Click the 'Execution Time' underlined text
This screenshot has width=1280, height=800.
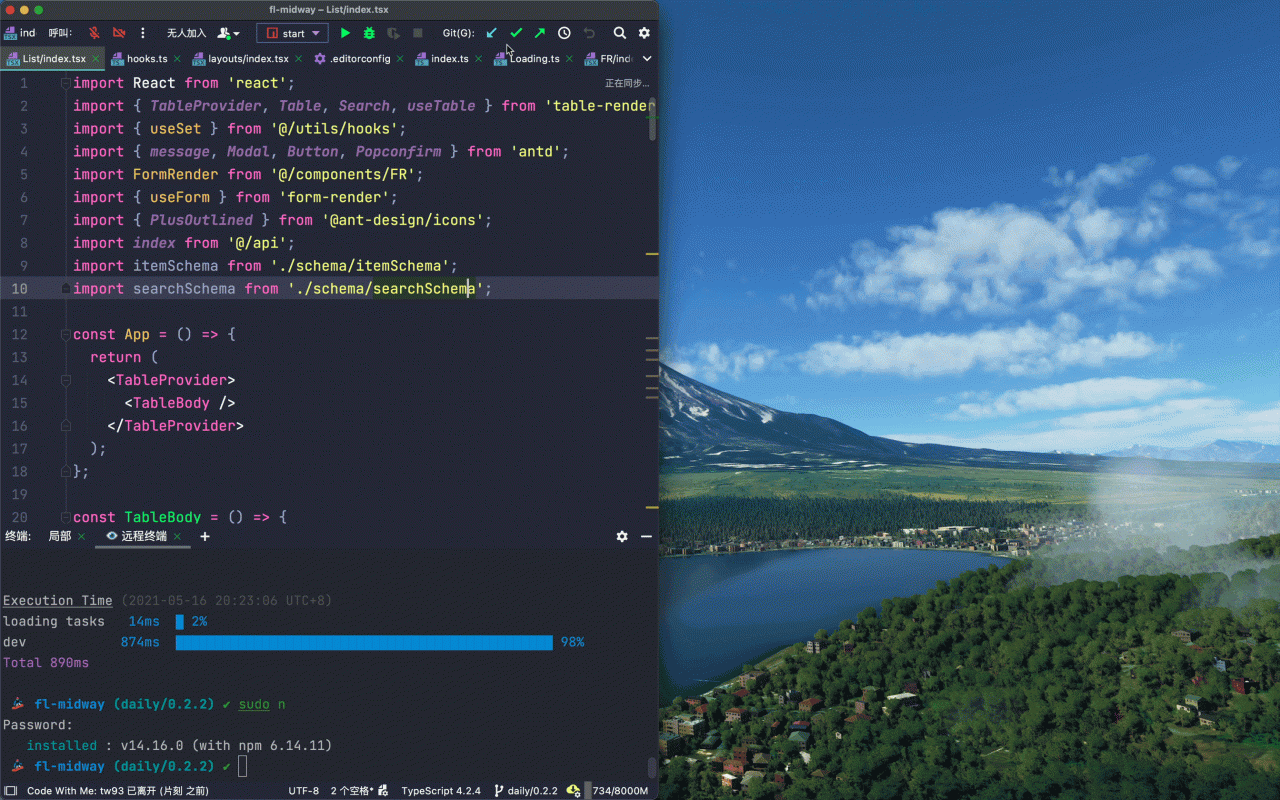tap(57, 600)
